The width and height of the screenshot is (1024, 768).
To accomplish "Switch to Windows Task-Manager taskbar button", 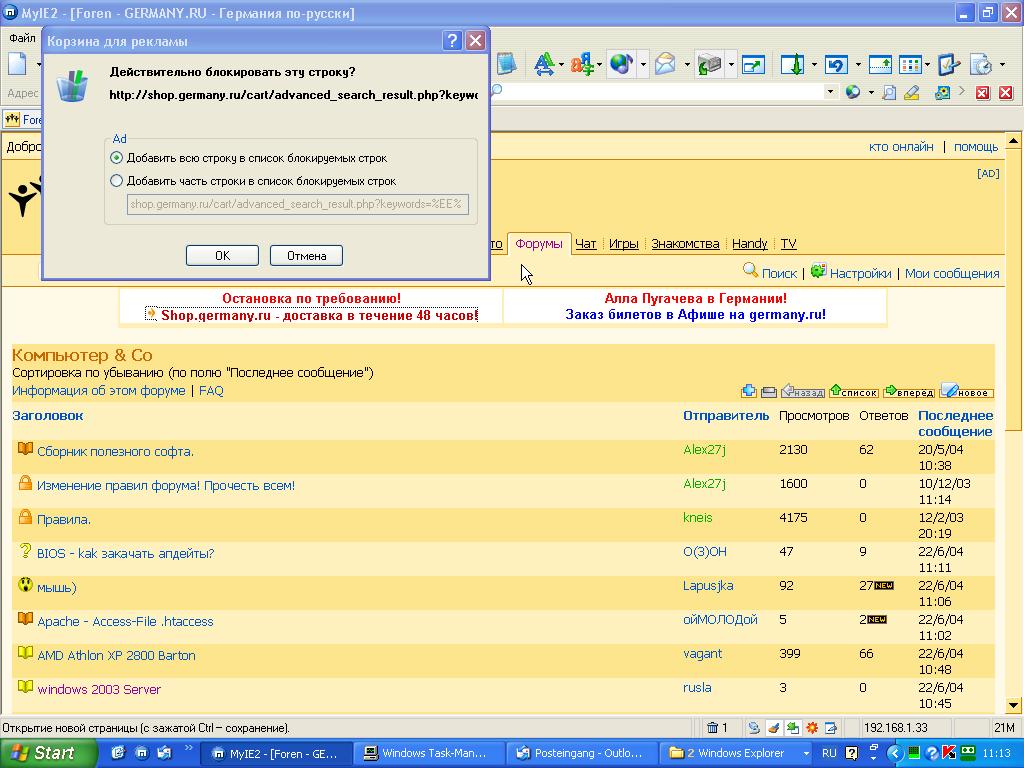I will tap(428, 753).
